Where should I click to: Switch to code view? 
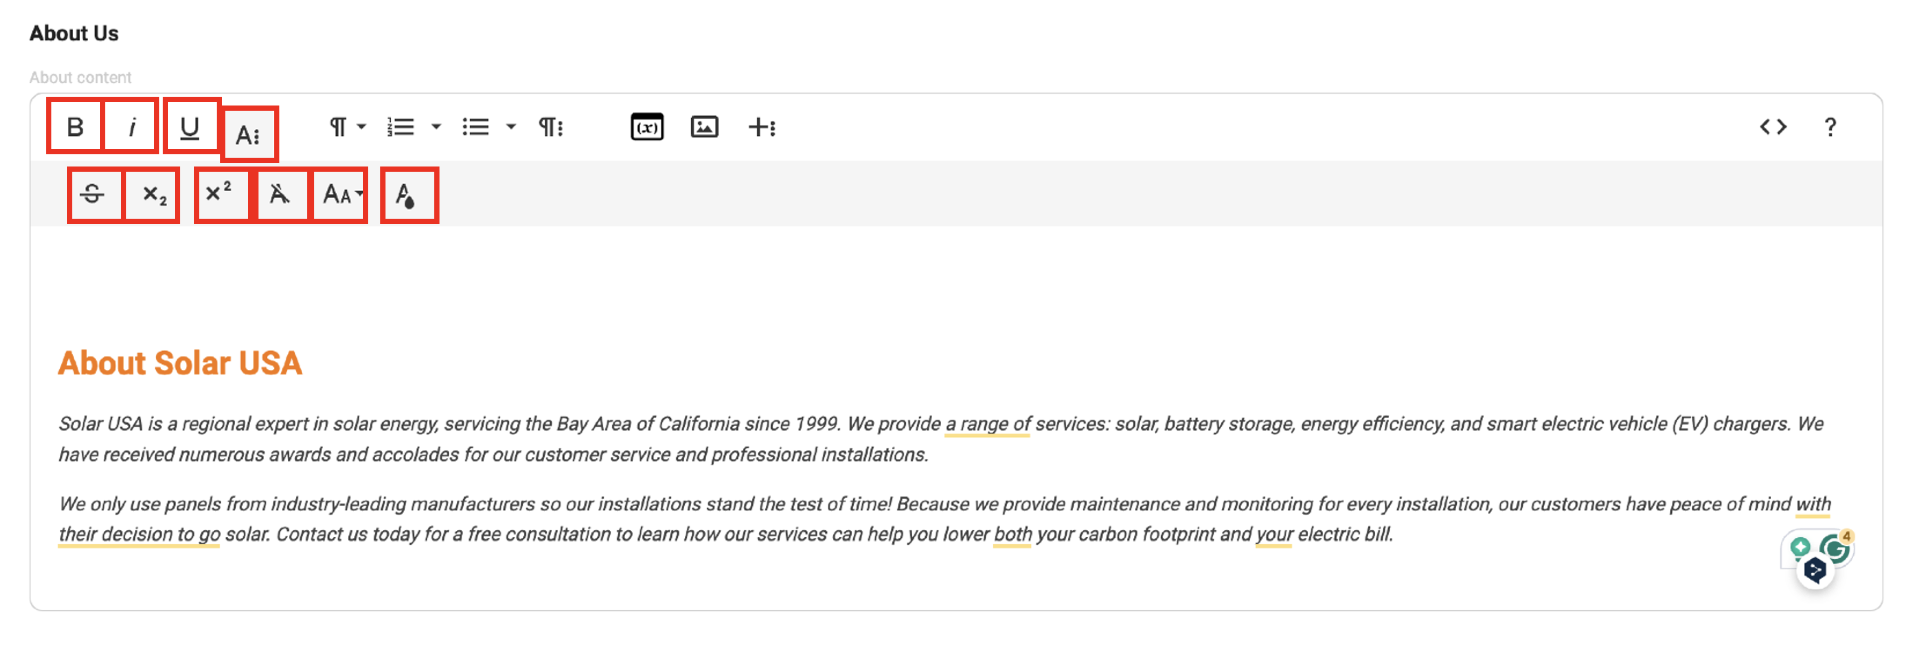pos(1773,127)
